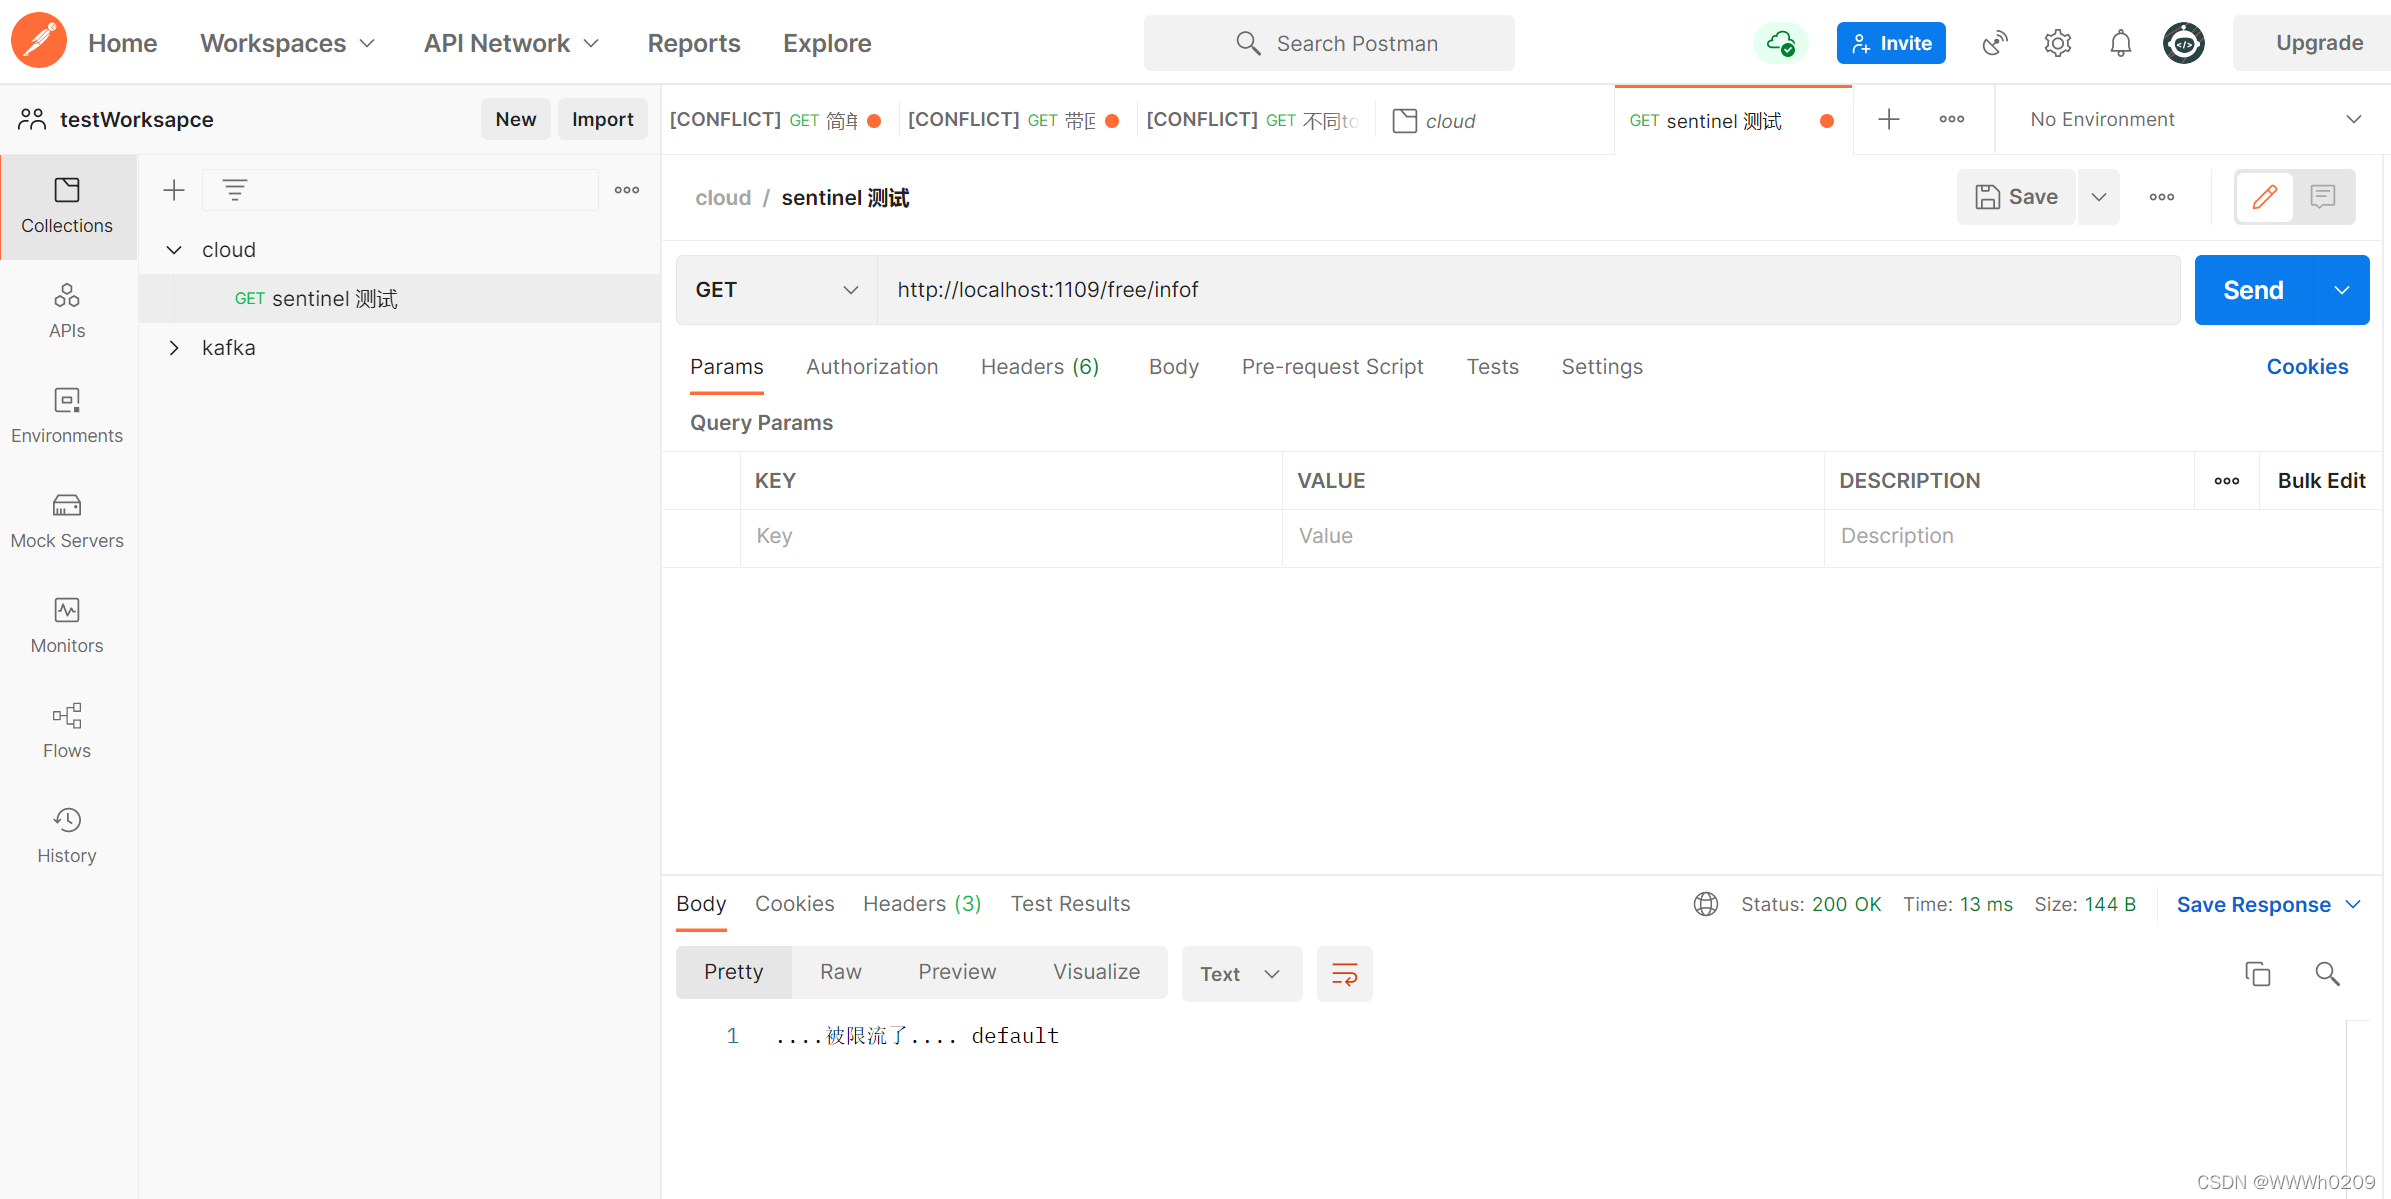This screenshot has width=2391, height=1199.
Task: Open the Tests tab
Action: pyautogui.click(x=1492, y=367)
